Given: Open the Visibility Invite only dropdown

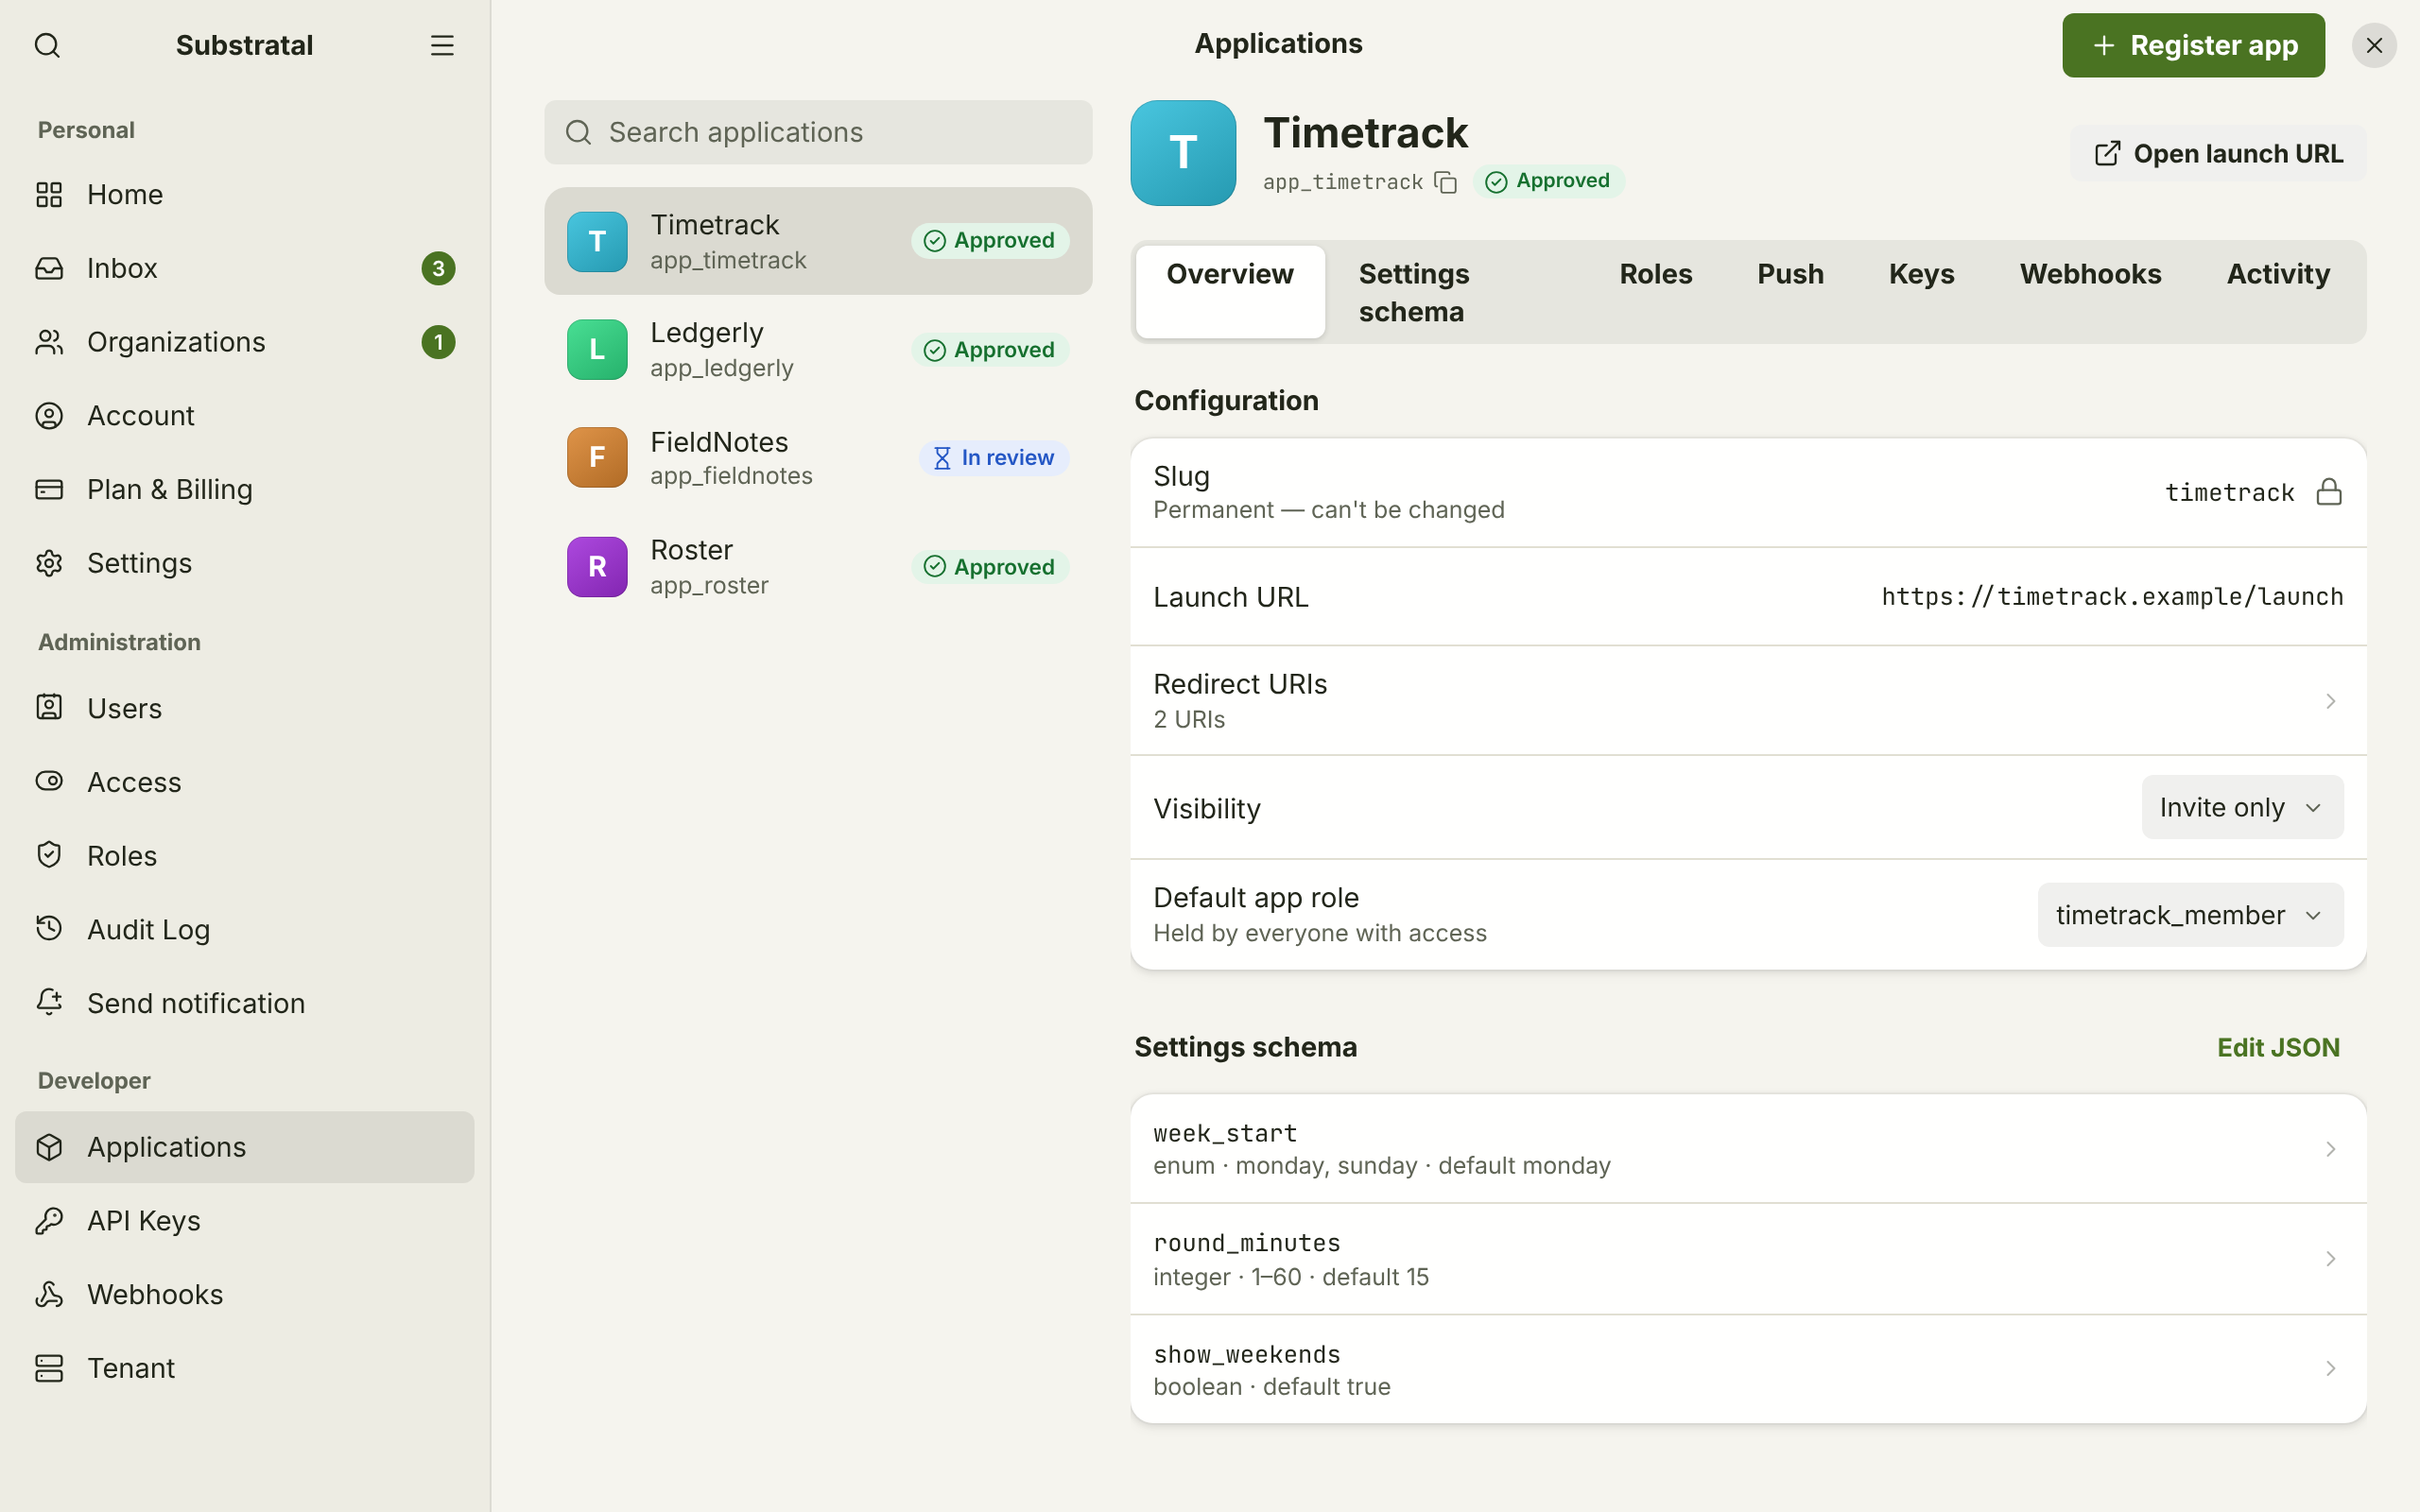Looking at the screenshot, I should click(2242, 807).
